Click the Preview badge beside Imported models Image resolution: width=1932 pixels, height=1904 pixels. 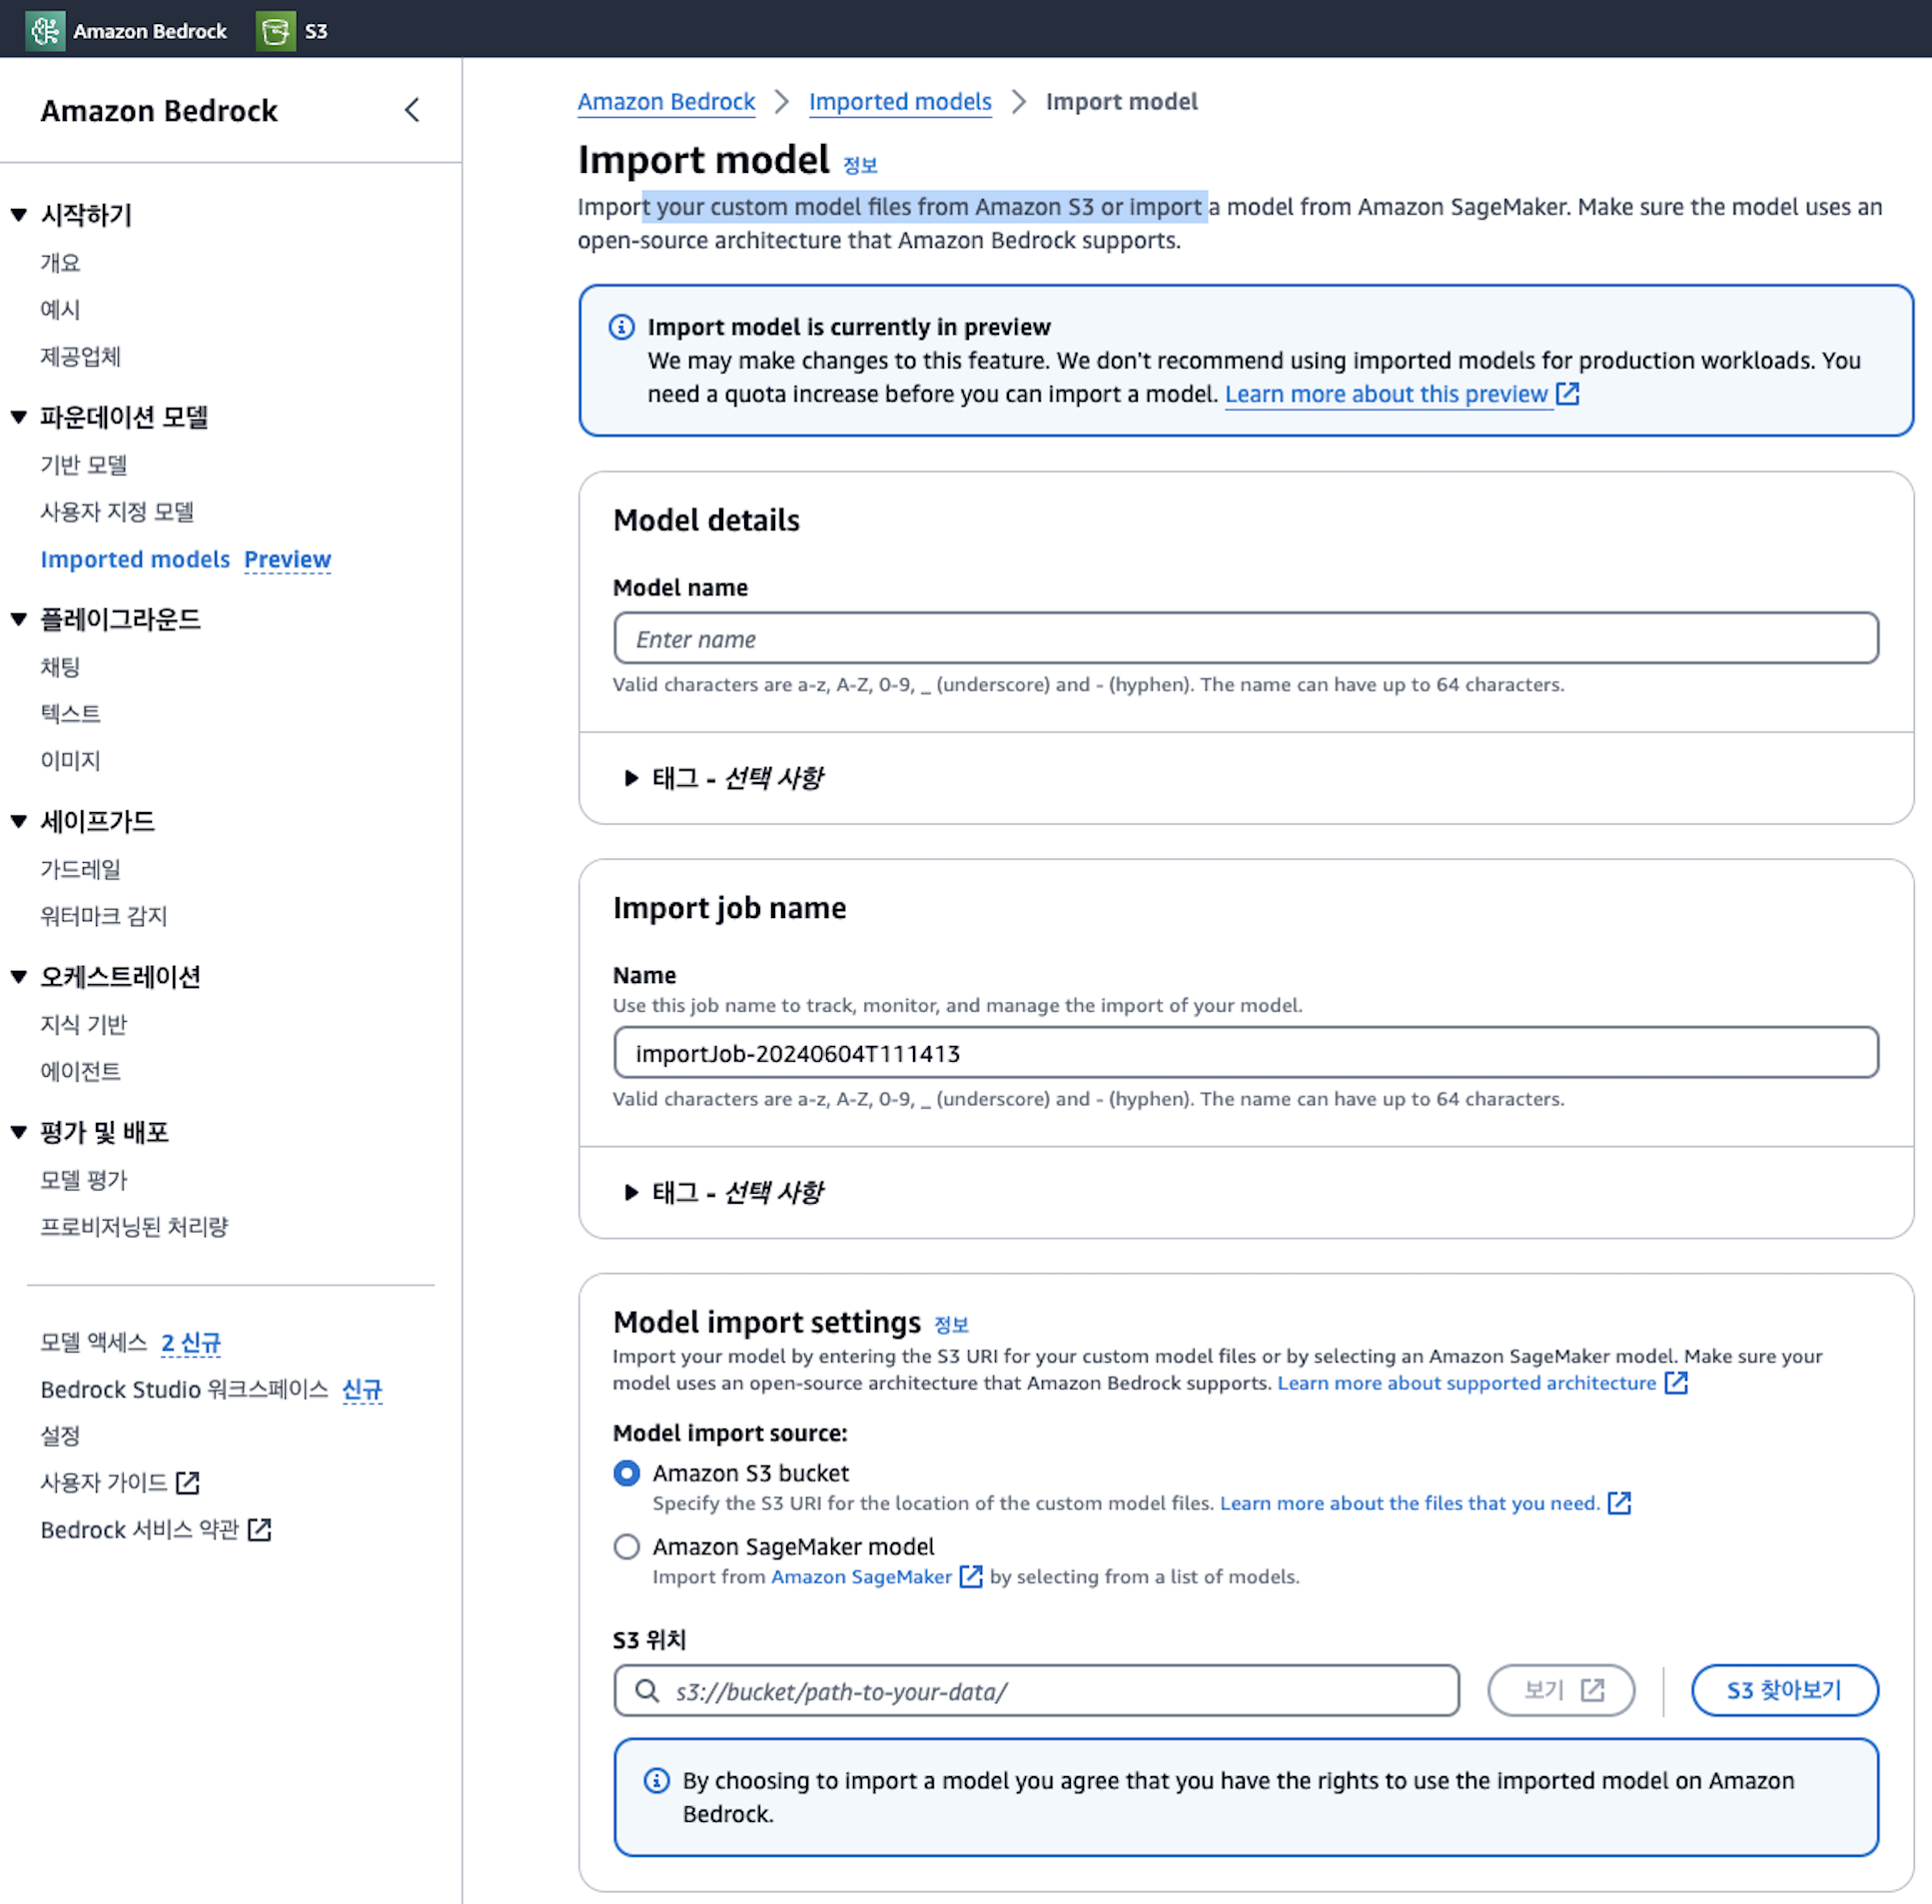click(x=287, y=560)
